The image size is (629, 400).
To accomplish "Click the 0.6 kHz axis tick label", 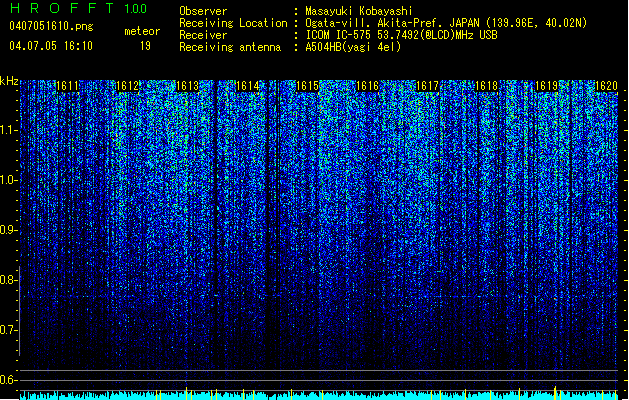I will click(x=9, y=380).
